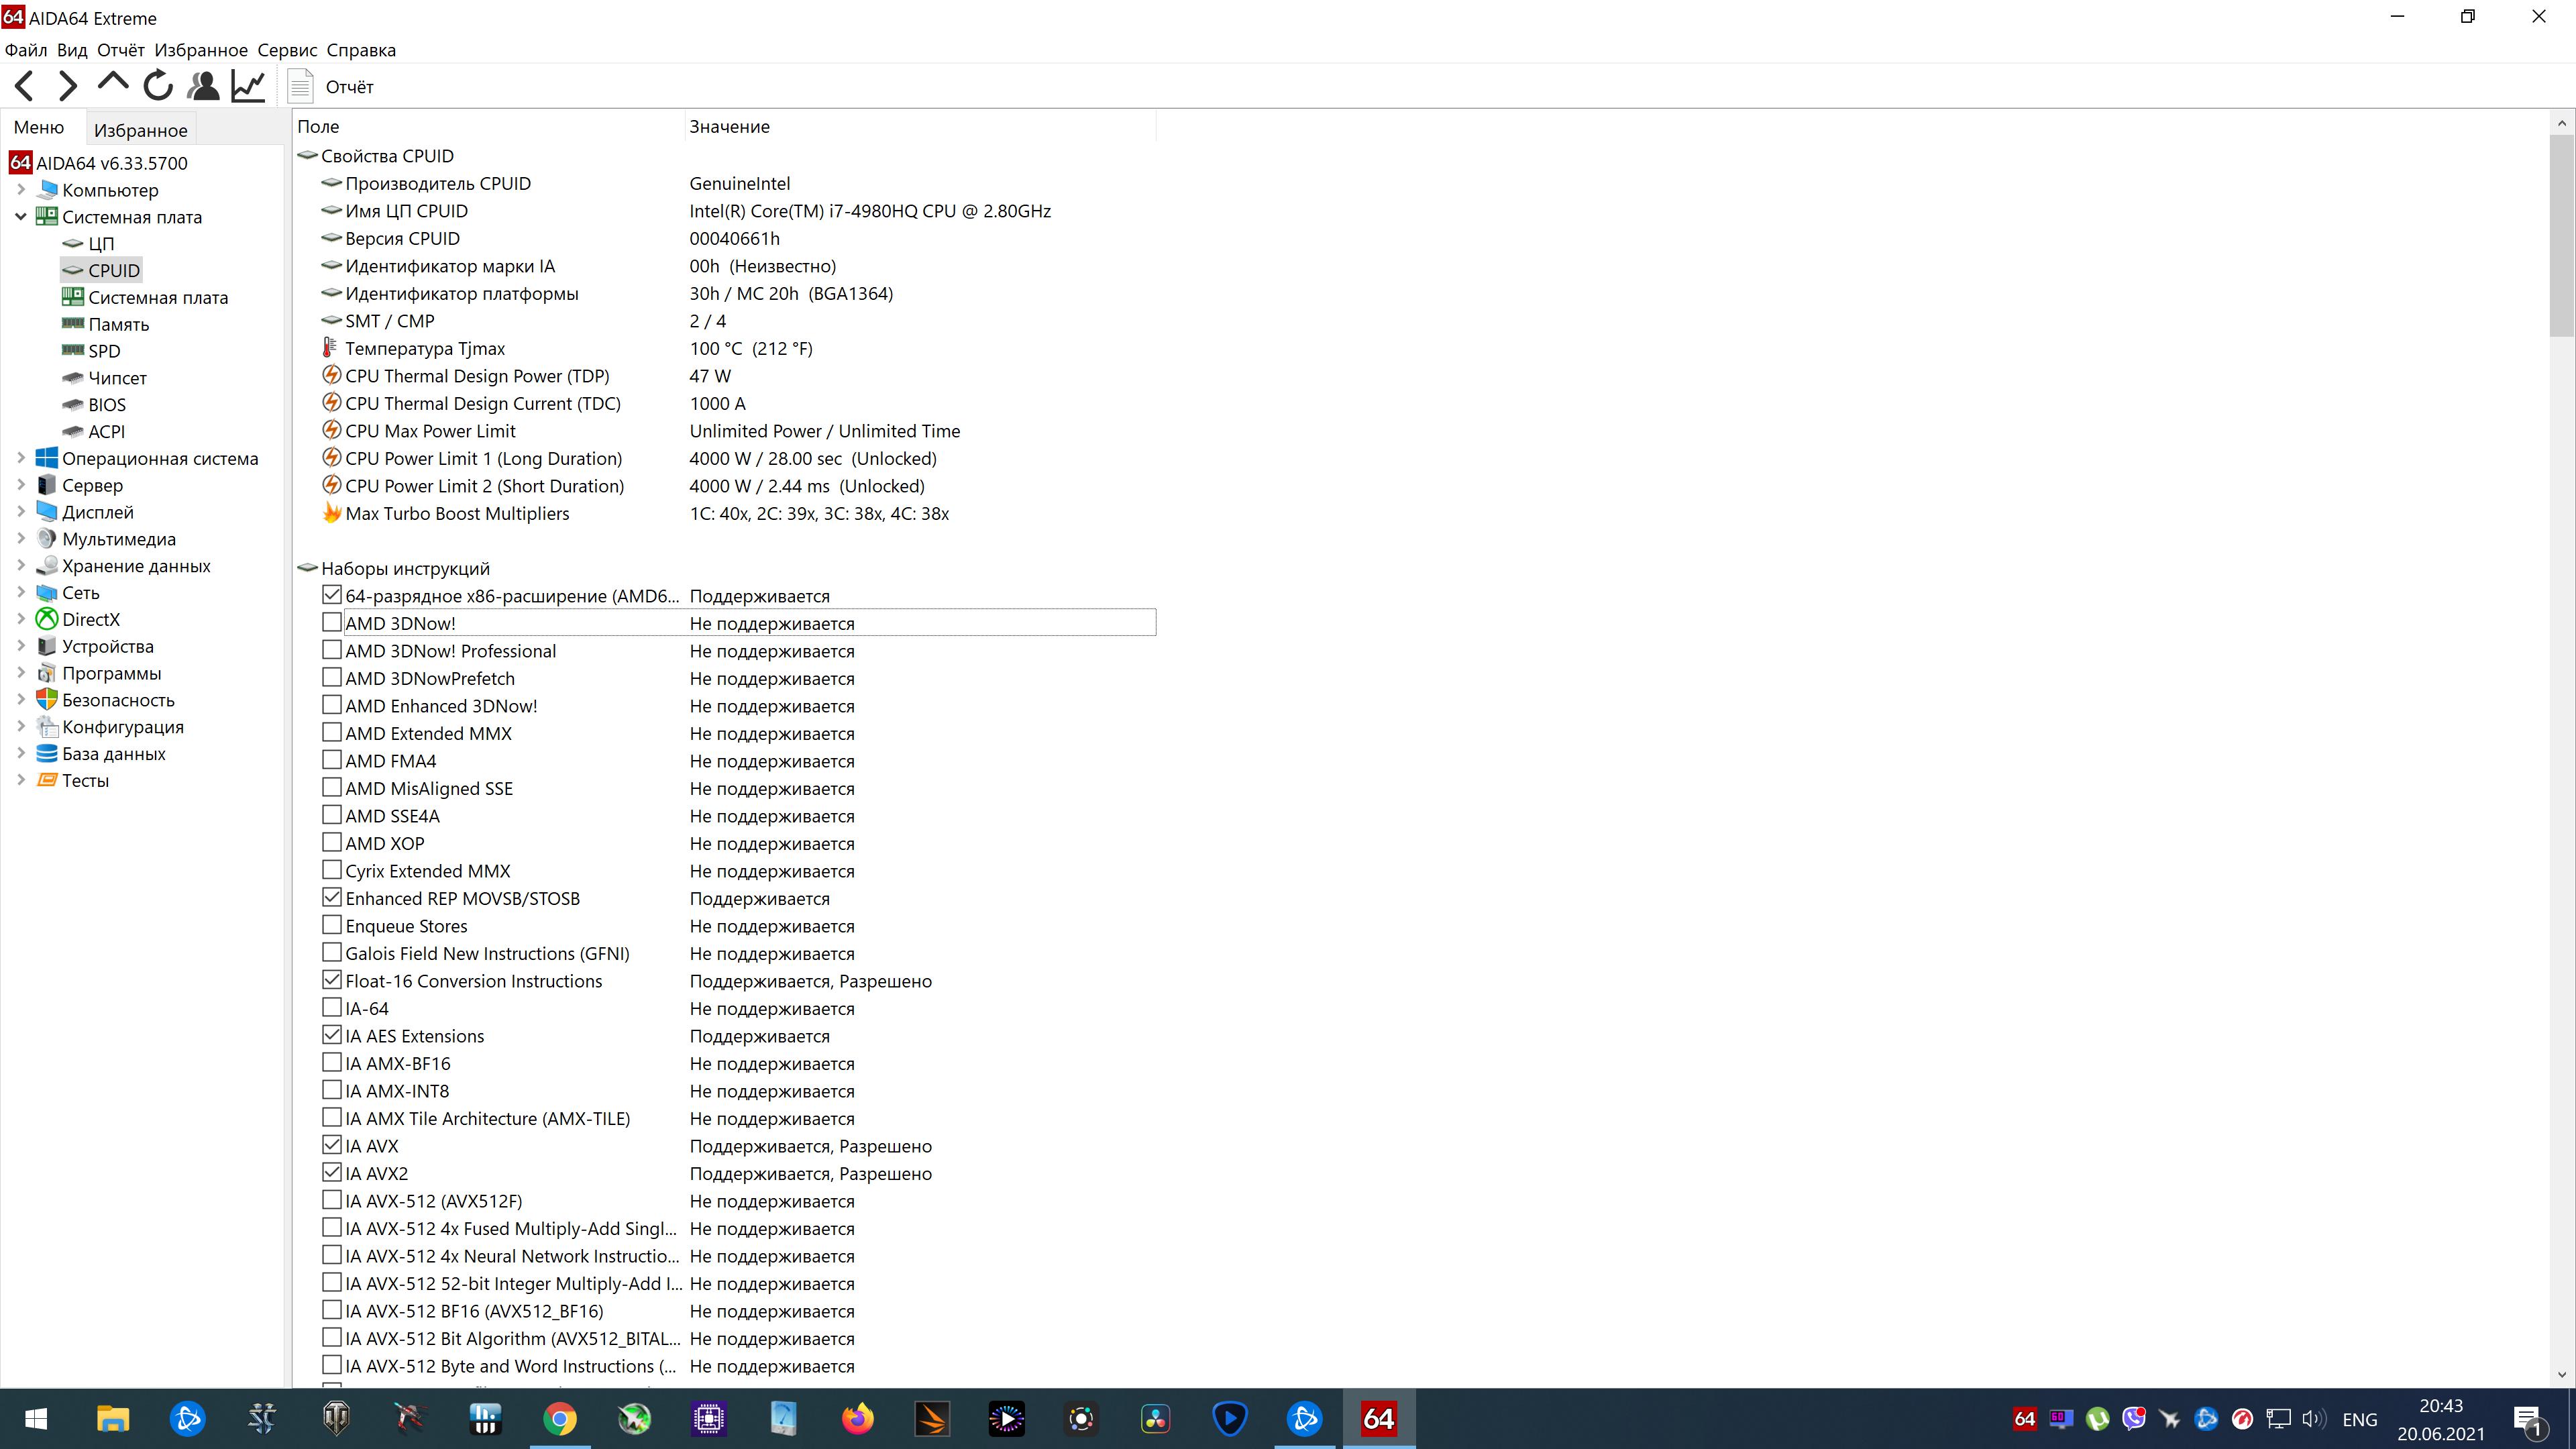The image size is (2576, 1449).
Task: Click the Forward navigation arrow
Action: [x=68, y=86]
